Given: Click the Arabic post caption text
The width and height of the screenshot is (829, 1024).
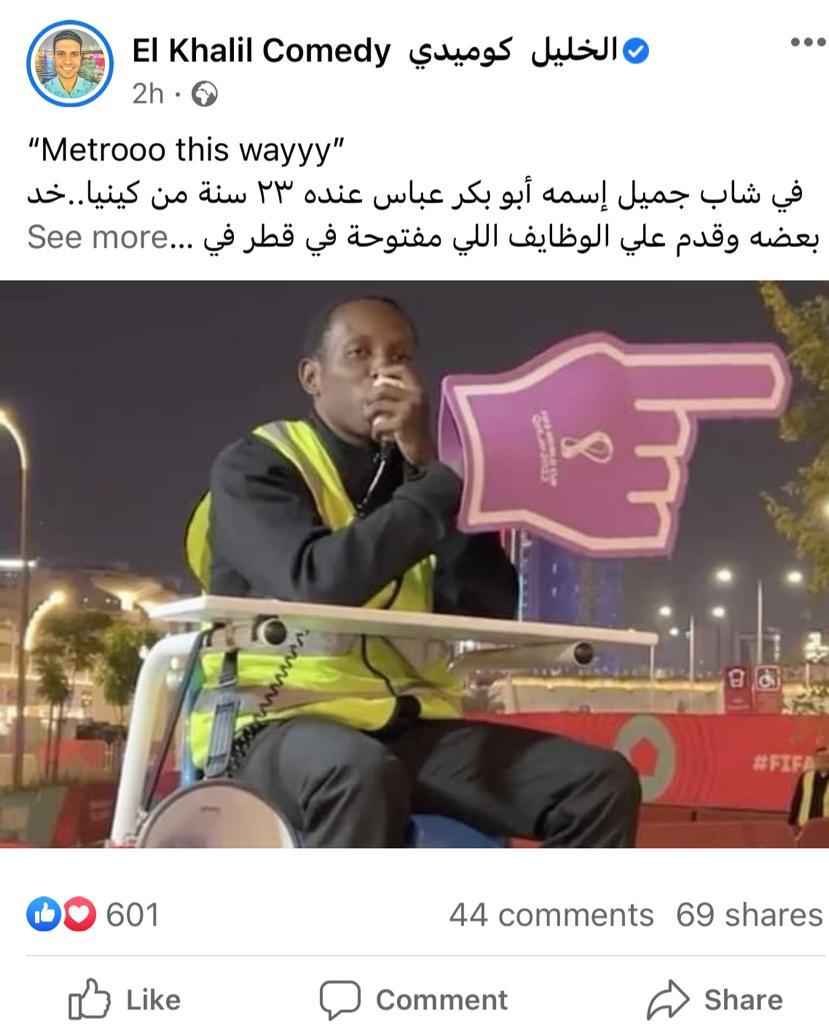Looking at the screenshot, I should (x=422, y=216).
